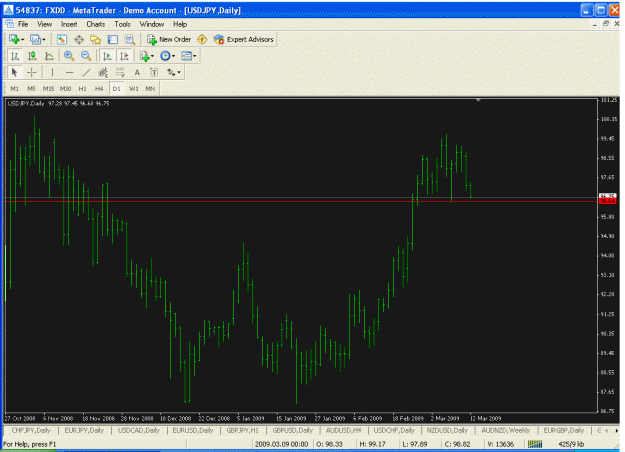Image resolution: width=625 pixels, height=452 pixels.
Task: Switch to AUDNZD,Weekly chart tab
Action: pyautogui.click(x=505, y=430)
